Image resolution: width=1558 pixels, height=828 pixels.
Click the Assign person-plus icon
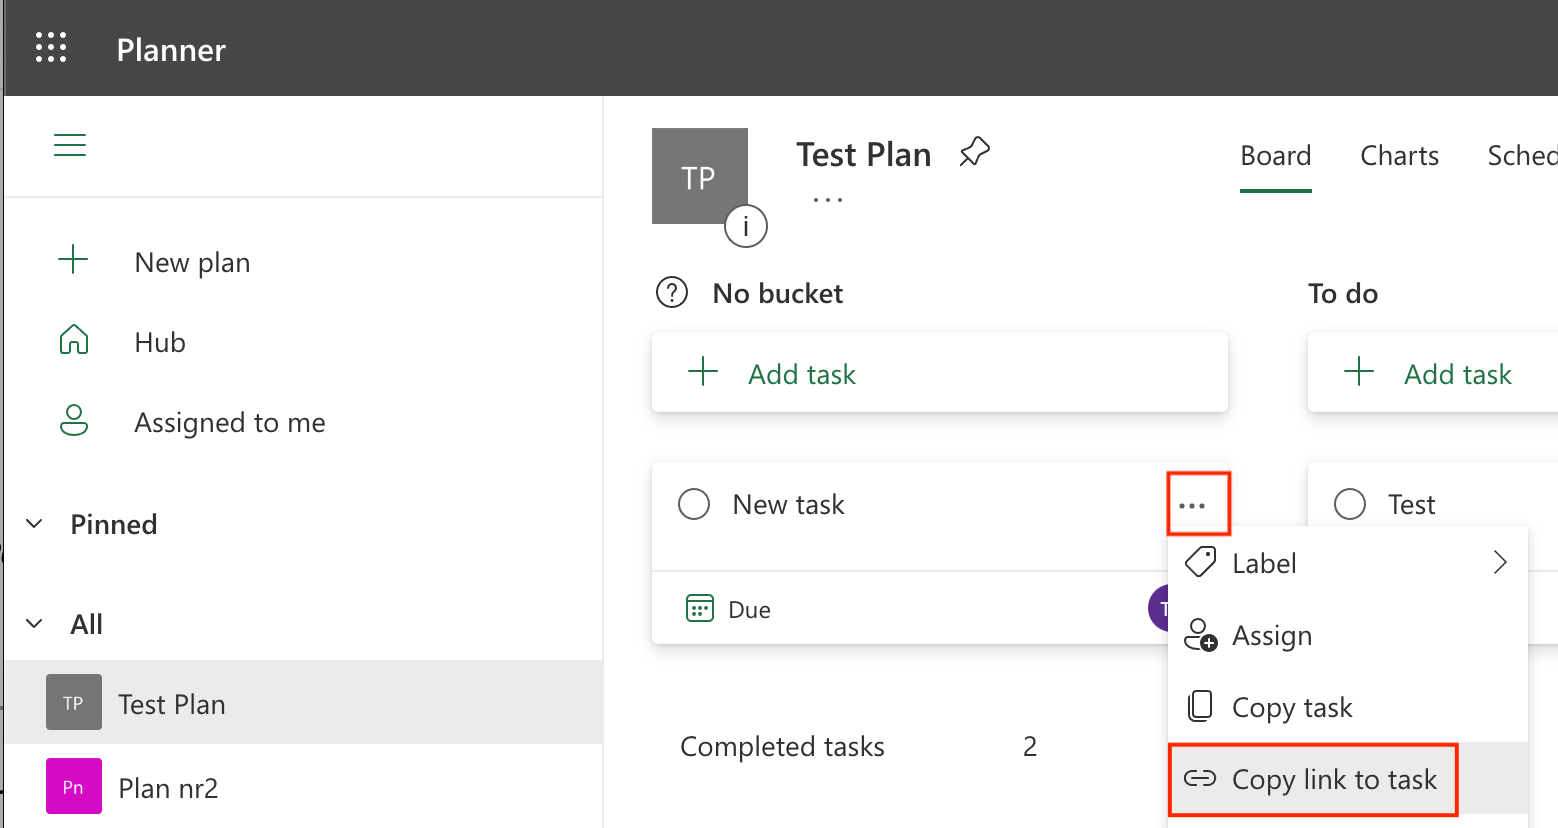pyautogui.click(x=1200, y=635)
